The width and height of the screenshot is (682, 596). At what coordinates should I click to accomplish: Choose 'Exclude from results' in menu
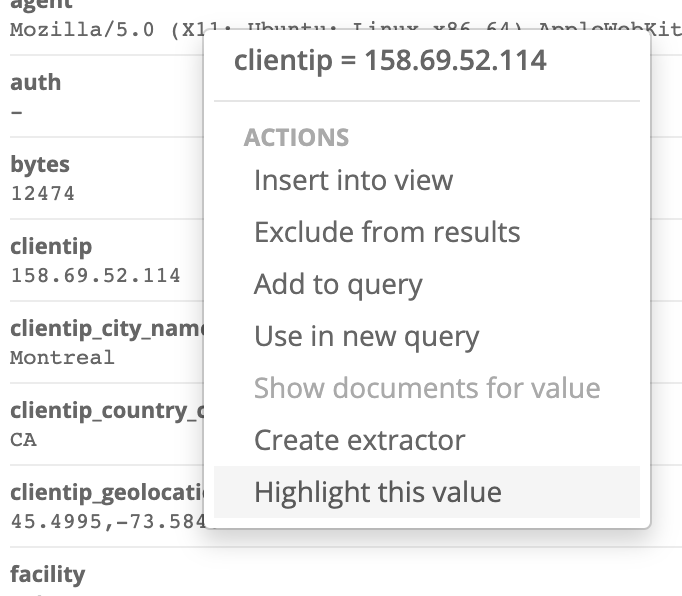[387, 233]
